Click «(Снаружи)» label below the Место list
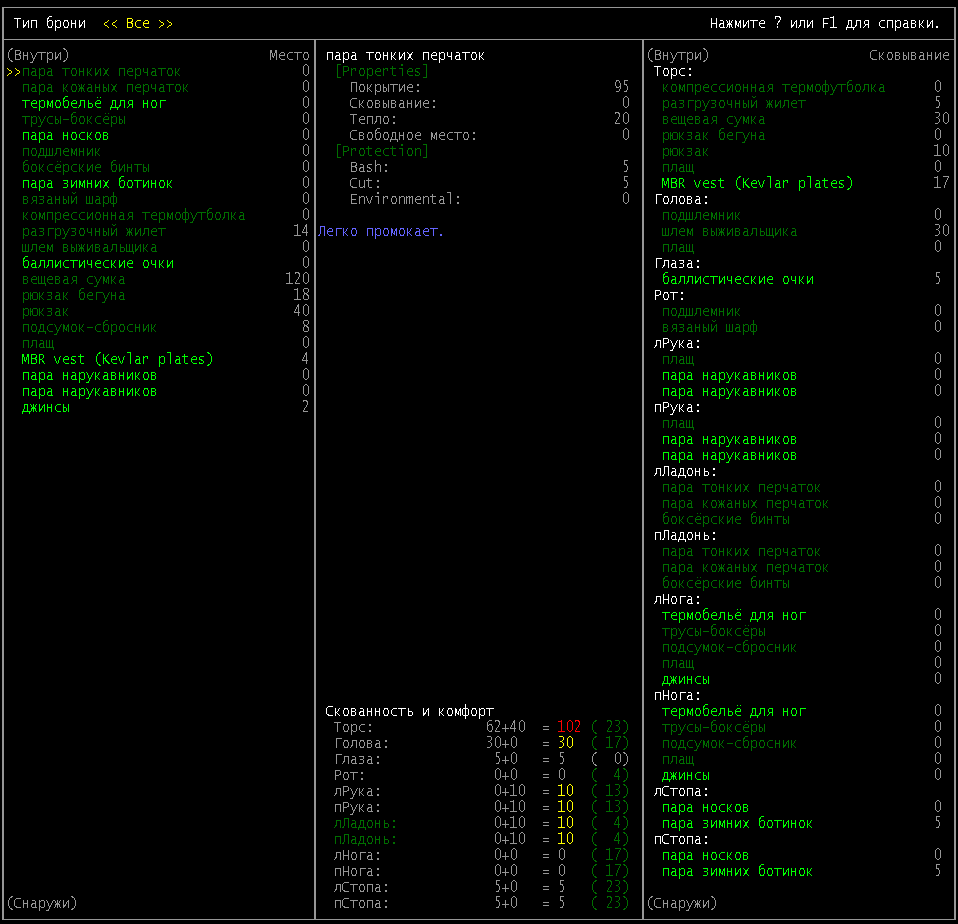The image size is (958, 924). pos(42,903)
